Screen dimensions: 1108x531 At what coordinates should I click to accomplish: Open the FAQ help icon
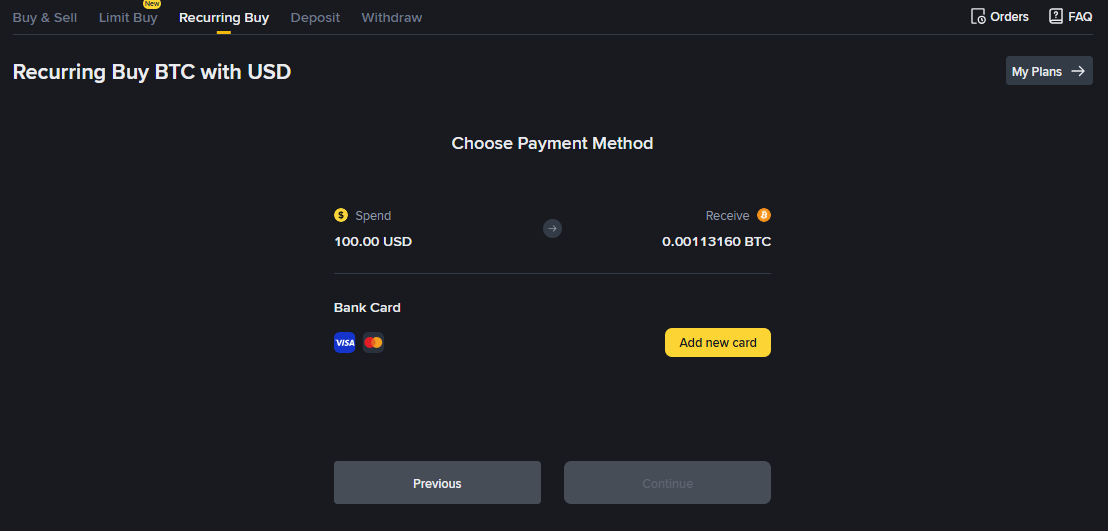click(x=1055, y=16)
